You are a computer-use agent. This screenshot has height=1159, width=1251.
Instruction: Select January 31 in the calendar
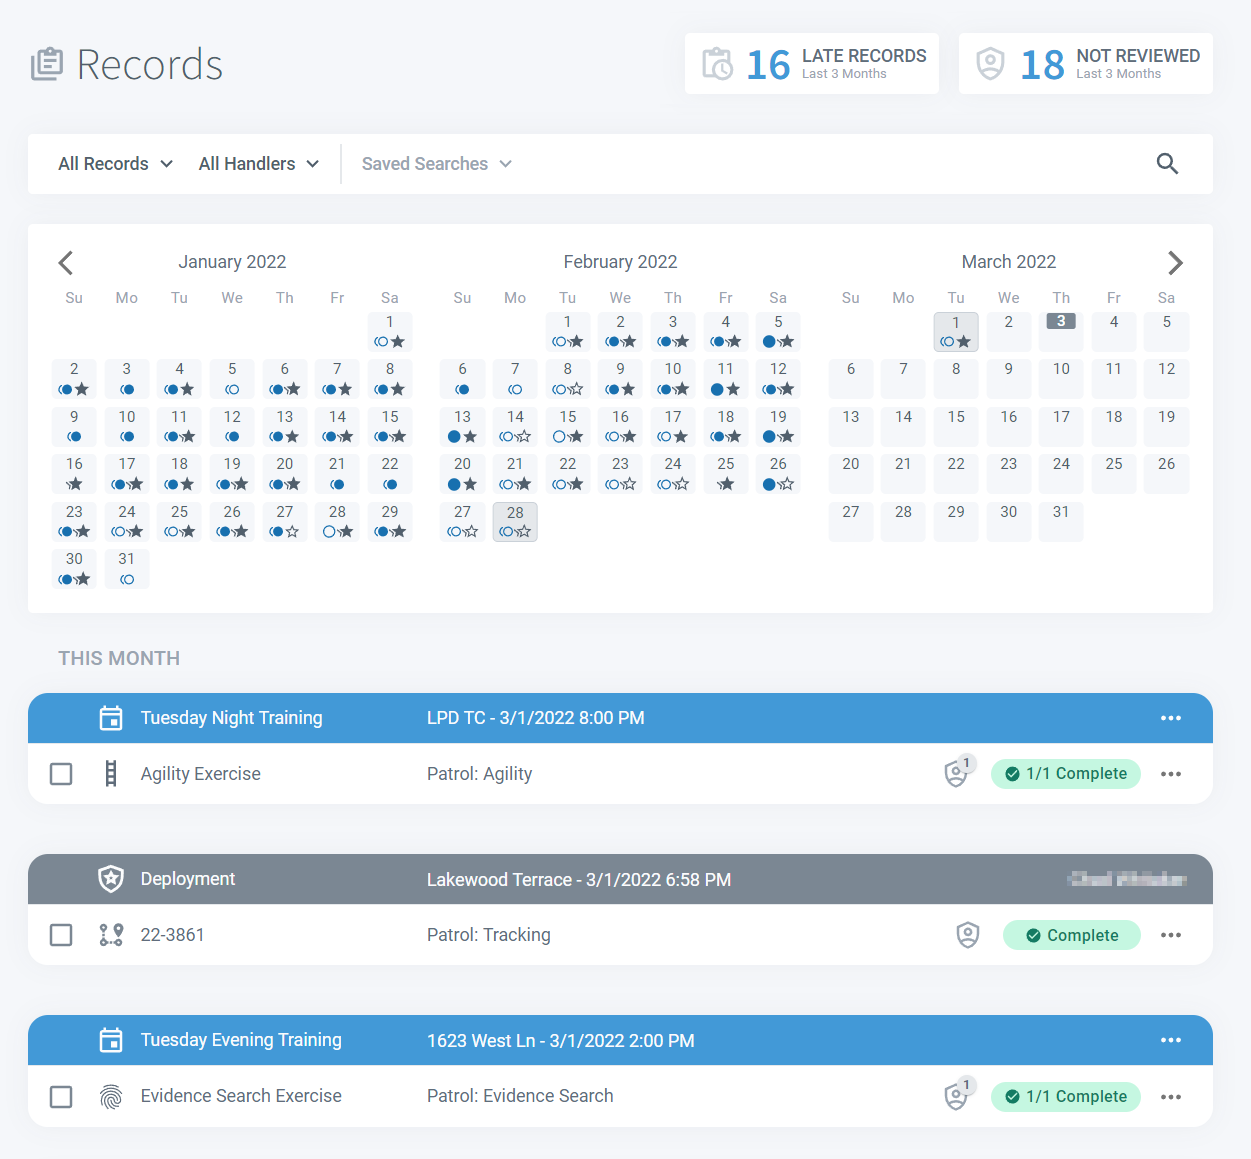(x=127, y=569)
